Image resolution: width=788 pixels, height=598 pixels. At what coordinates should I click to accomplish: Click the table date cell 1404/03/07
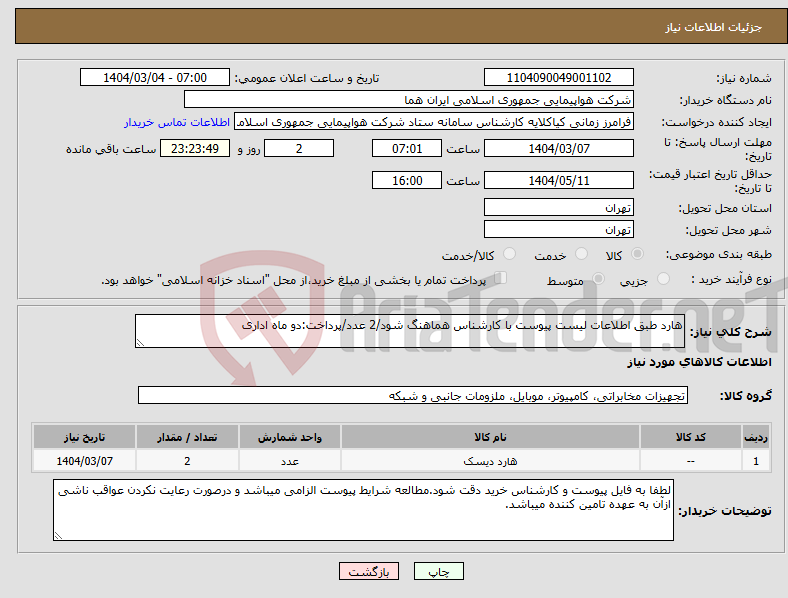click(x=84, y=461)
